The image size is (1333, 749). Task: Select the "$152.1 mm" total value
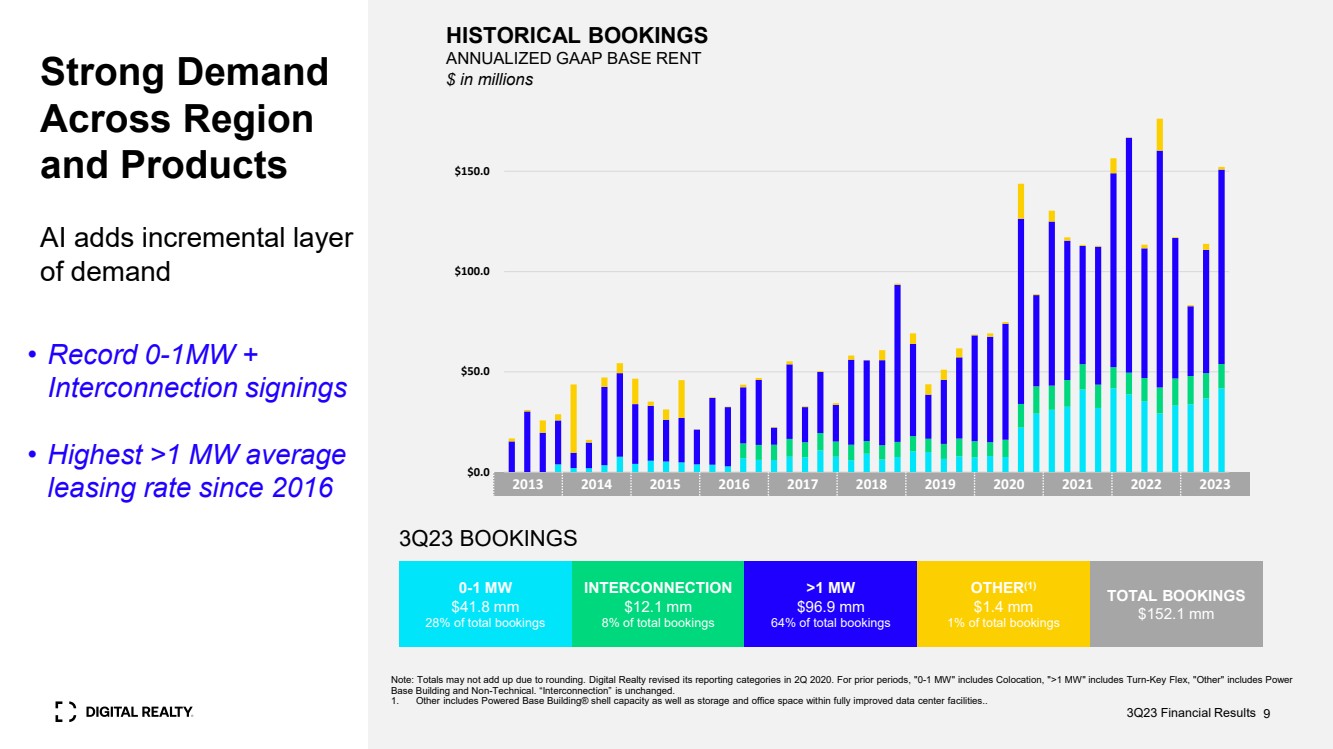point(1176,613)
